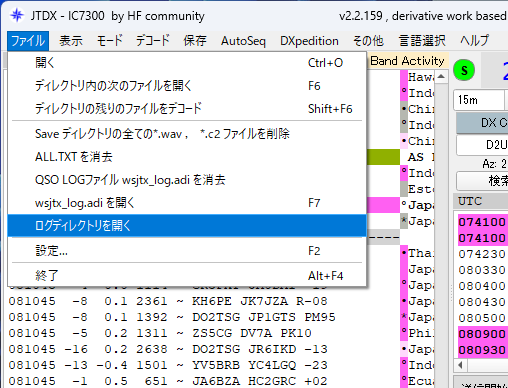Click the 検索 lookup button
Screen dimensions: 508x388
482,181
